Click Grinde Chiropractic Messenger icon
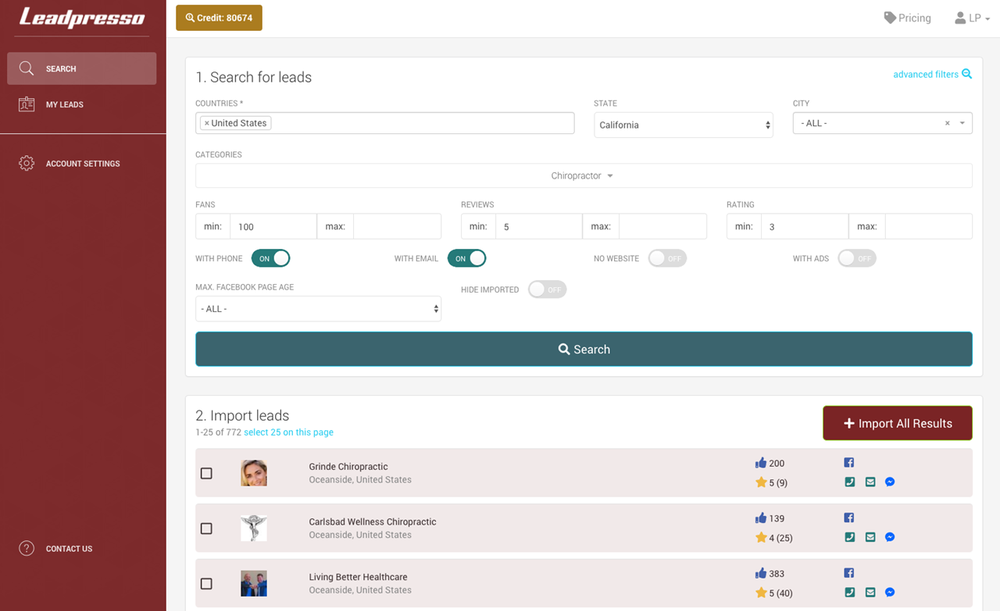The image size is (1000, 611). click(x=890, y=482)
